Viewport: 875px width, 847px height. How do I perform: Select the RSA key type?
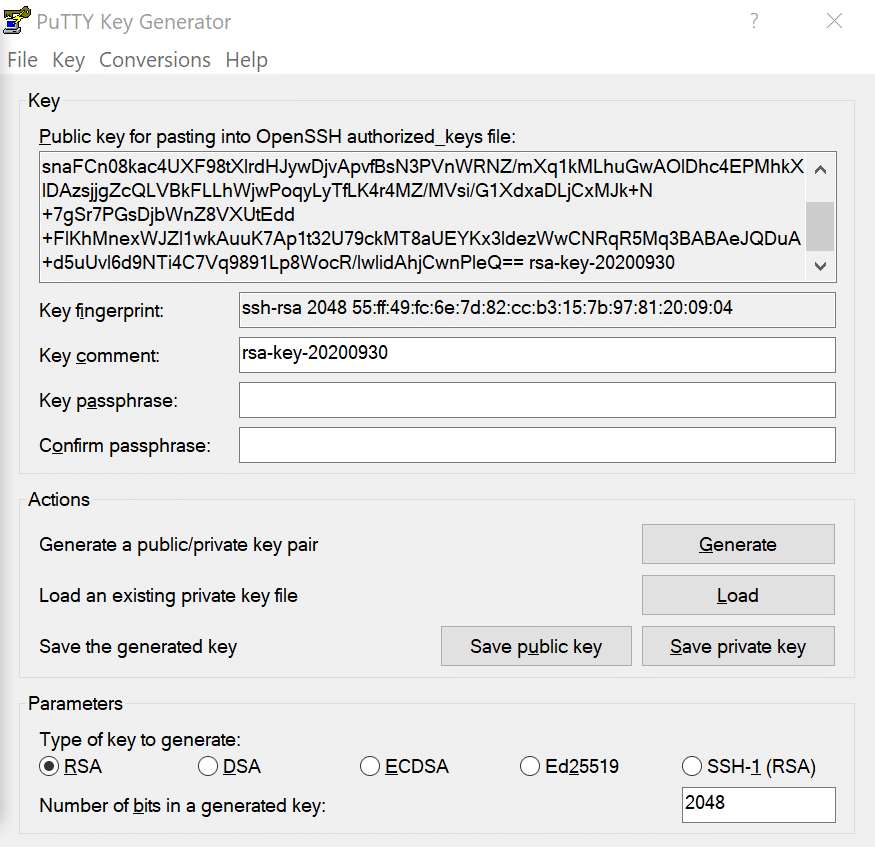(49, 767)
